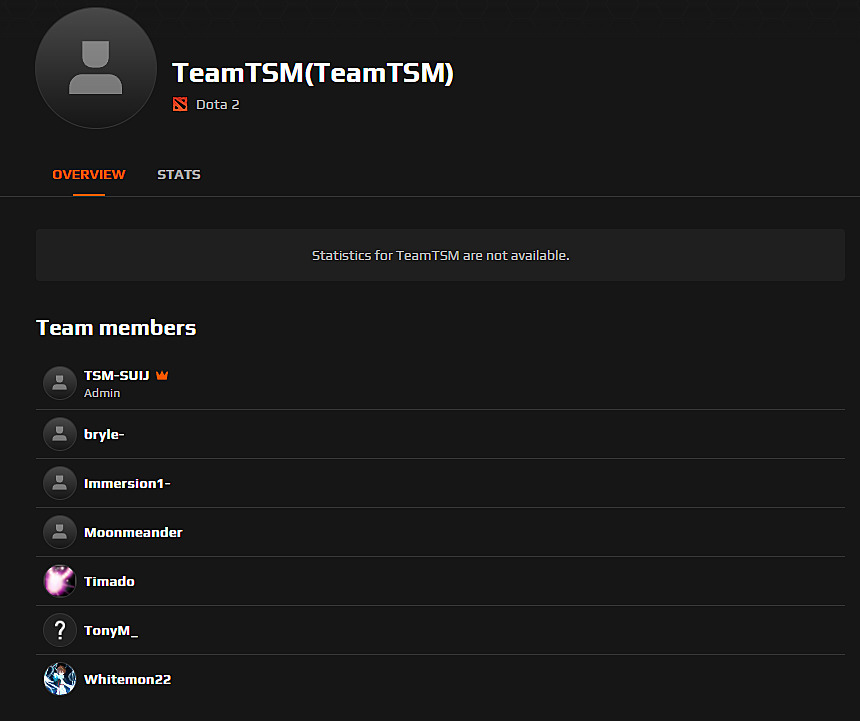Click the crown icon beside TSM-SUIJ
860x721 pixels.
[162, 375]
